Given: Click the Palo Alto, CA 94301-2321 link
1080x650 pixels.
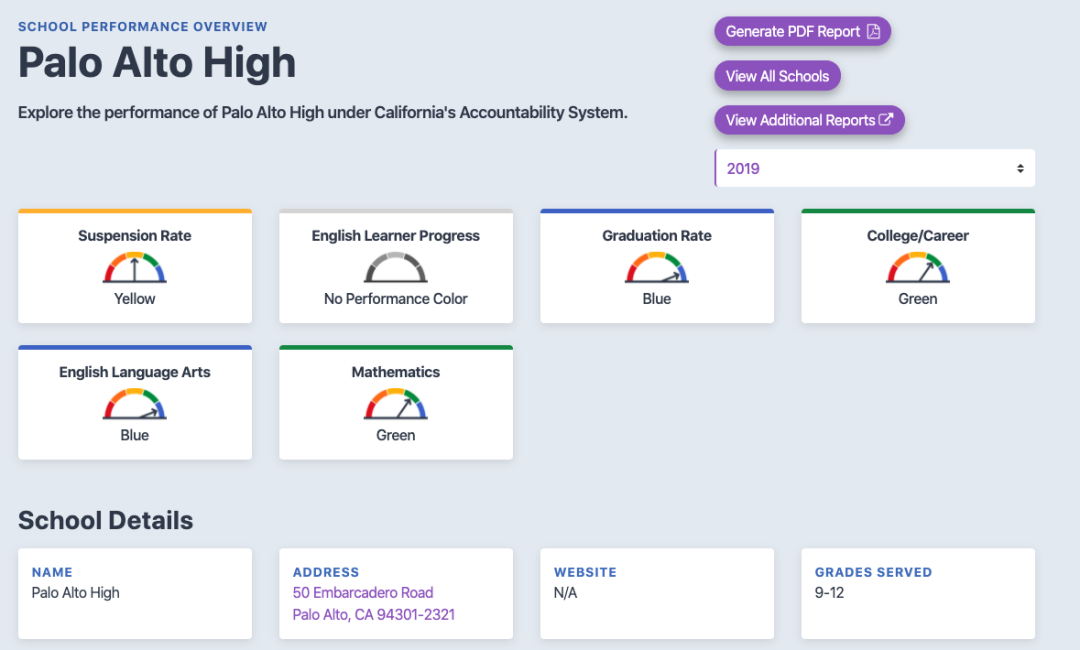Looking at the screenshot, I should pyautogui.click(x=374, y=615).
